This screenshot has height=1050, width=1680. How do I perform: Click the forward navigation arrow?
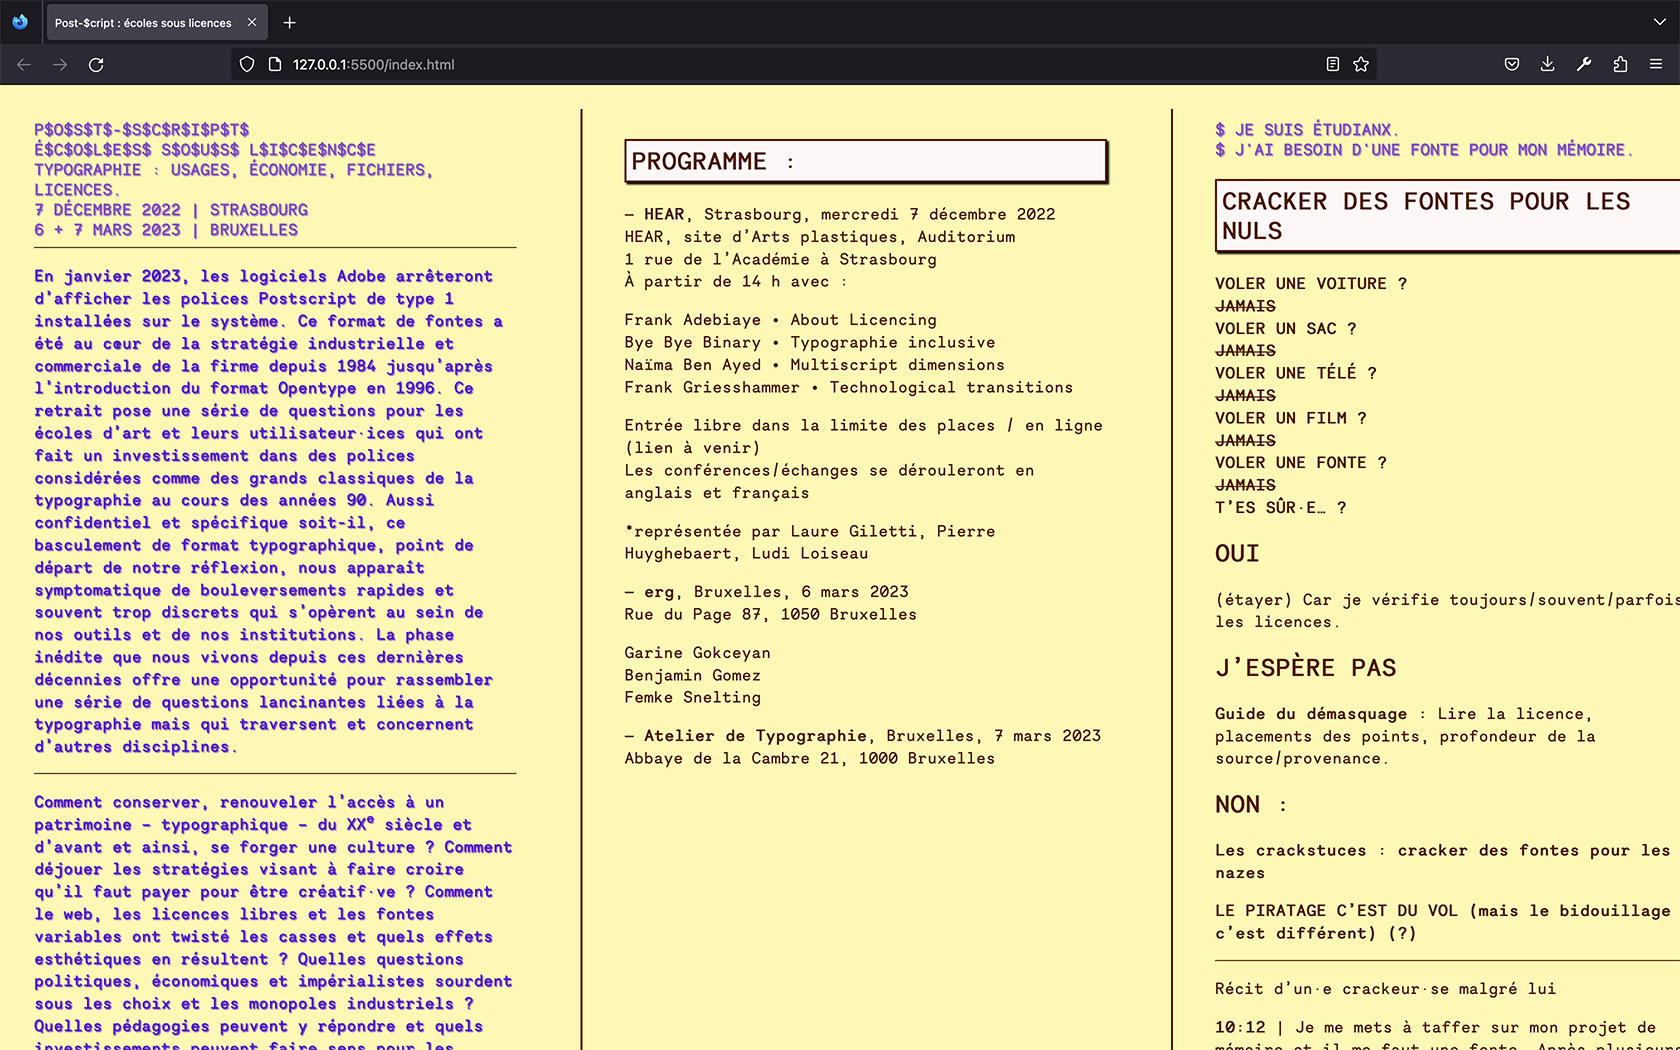(x=60, y=65)
